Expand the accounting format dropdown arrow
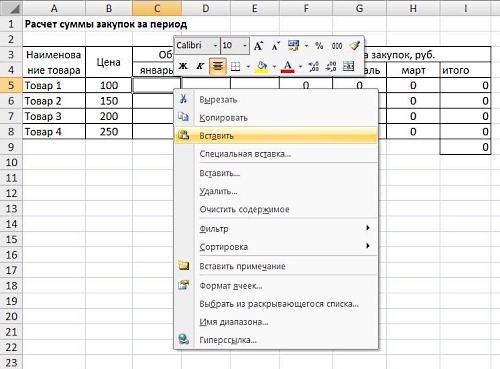 (x=306, y=46)
